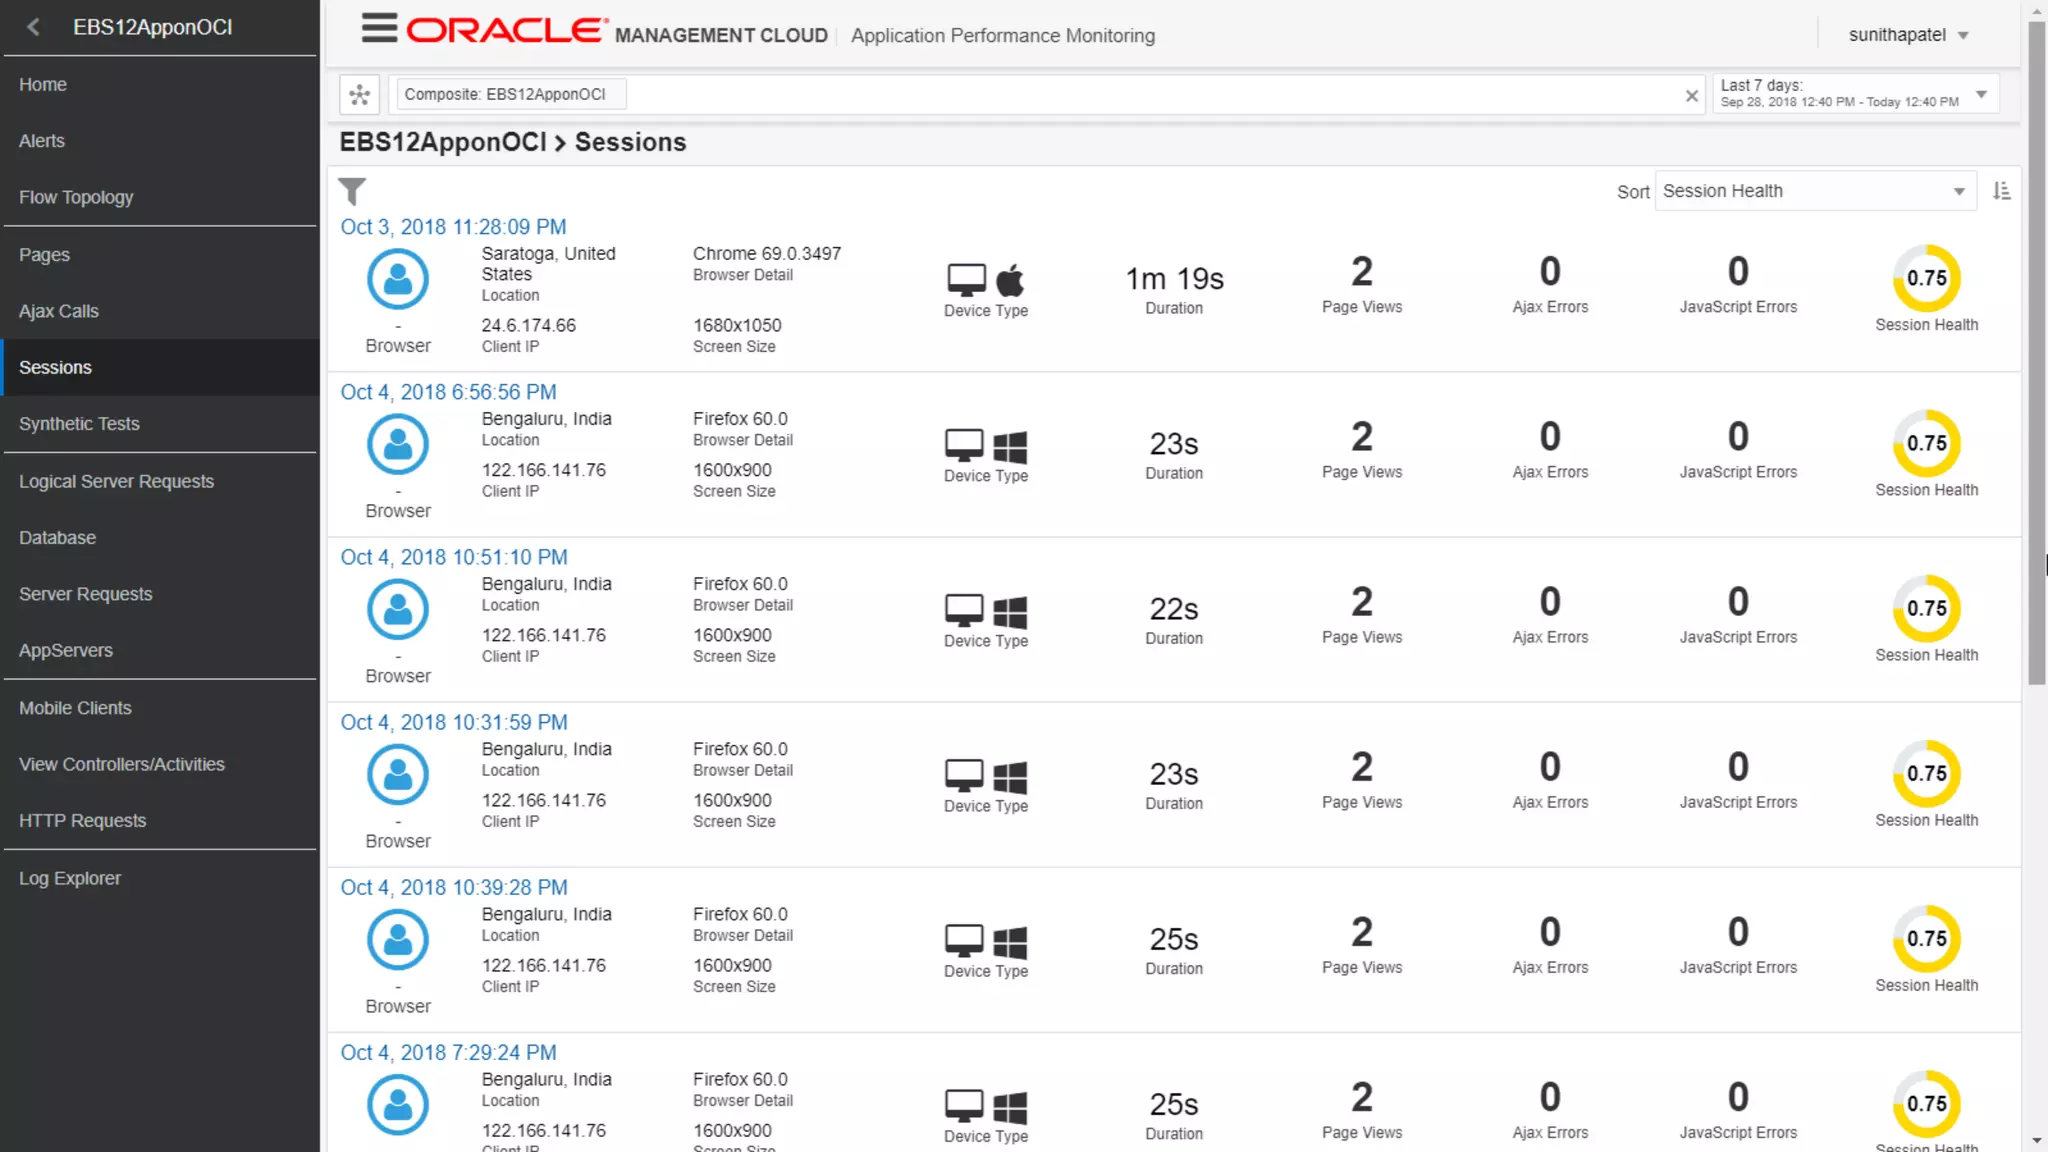Open the Sort by Session Health dropdown
Screen dimensions: 2048x1152
click(x=1815, y=191)
